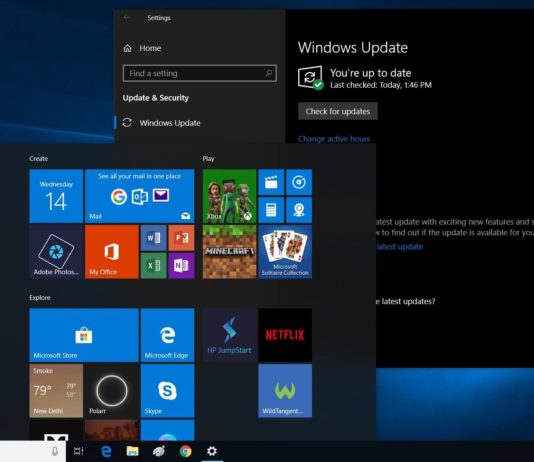
Task: Open the Xbox tile
Action: pos(230,196)
